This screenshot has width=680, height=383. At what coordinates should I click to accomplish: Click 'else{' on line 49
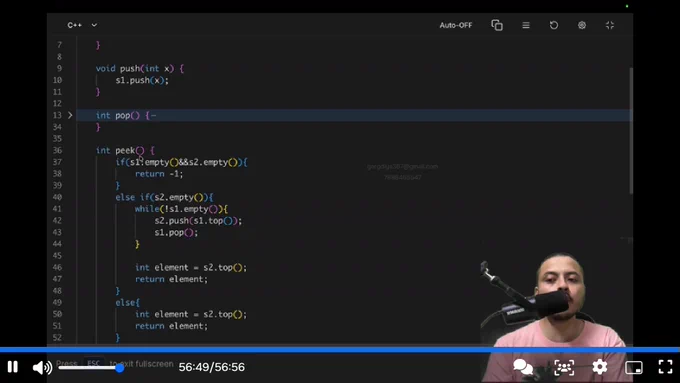click(128, 303)
